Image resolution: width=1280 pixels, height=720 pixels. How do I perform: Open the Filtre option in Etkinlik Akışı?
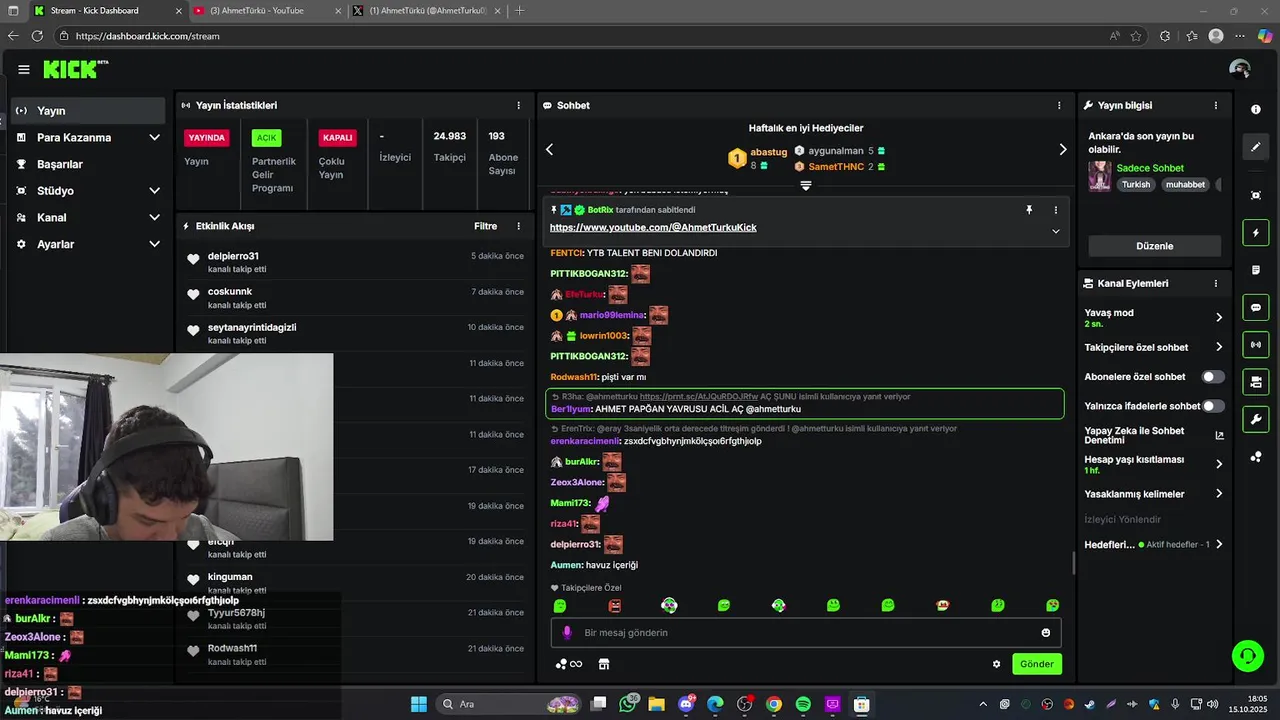tap(485, 226)
